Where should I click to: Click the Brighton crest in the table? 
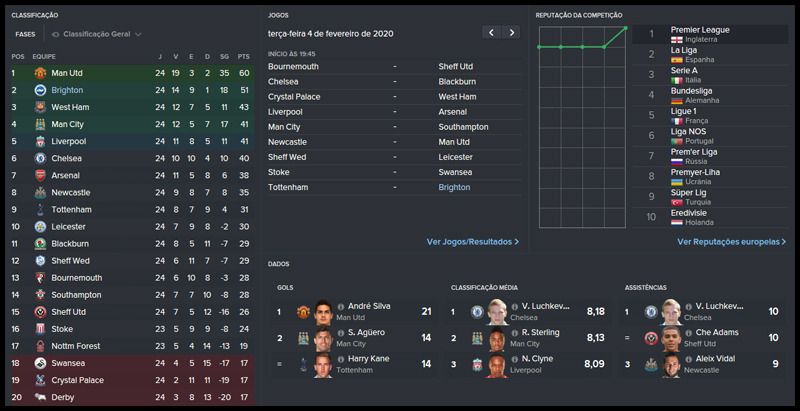(x=40, y=90)
